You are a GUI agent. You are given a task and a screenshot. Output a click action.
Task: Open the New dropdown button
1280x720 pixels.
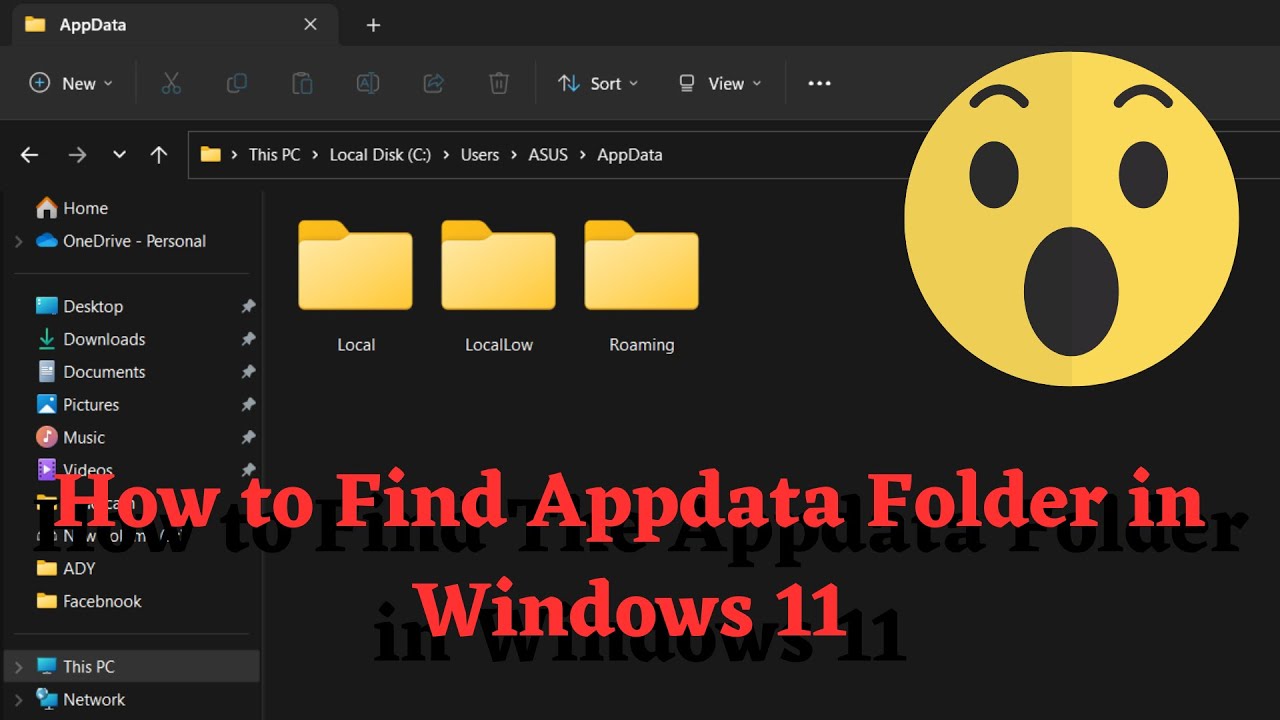(x=71, y=84)
